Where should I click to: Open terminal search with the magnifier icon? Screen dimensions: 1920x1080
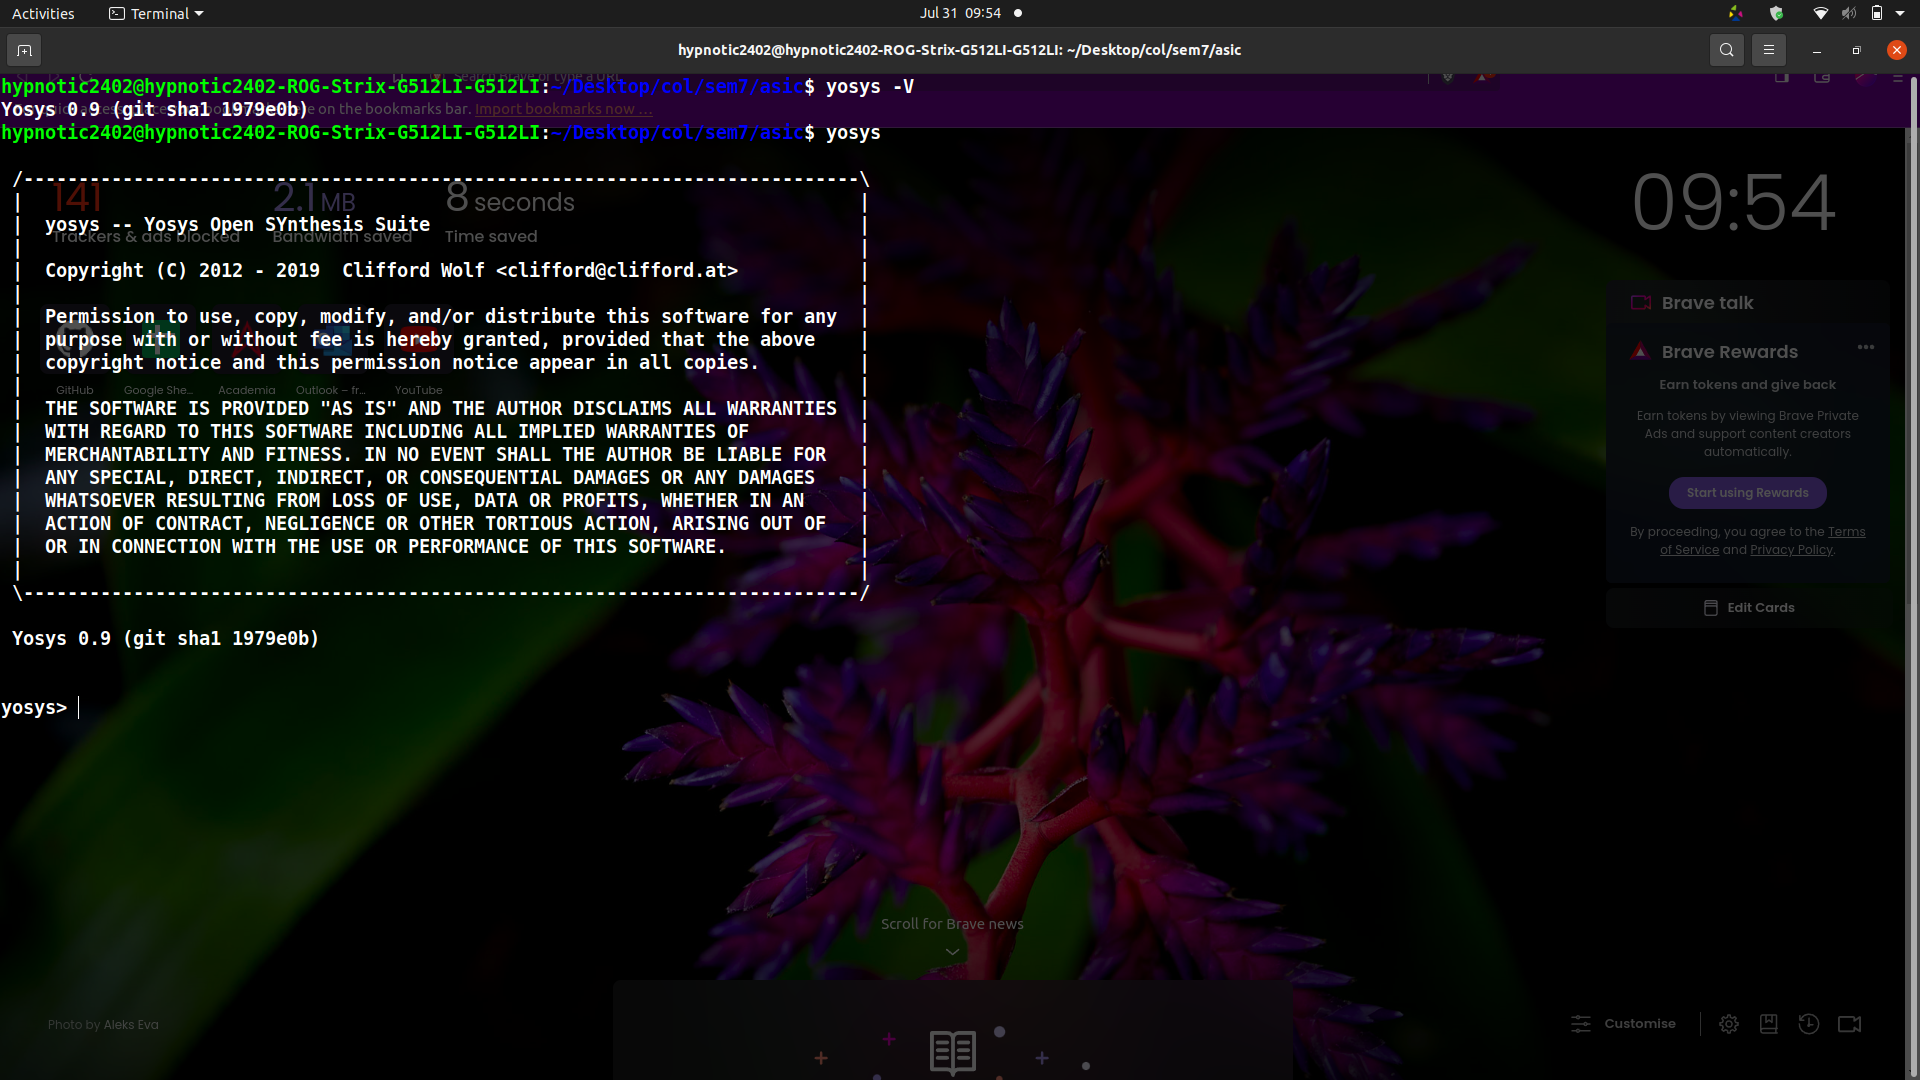[1726, 49]
